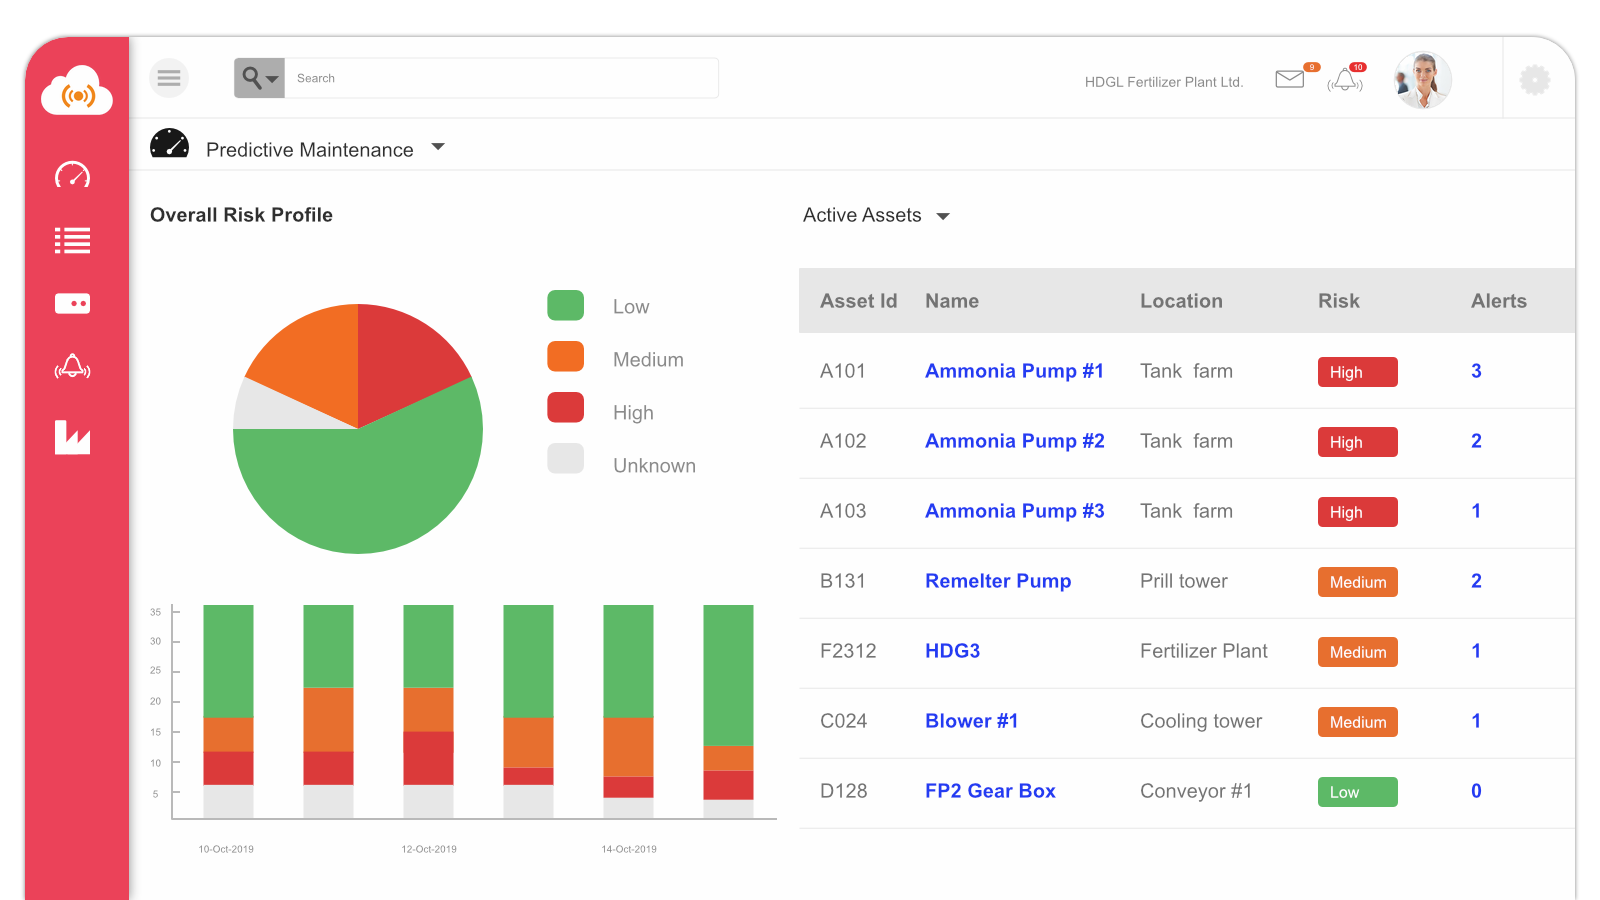Expand the Active Assets dropdown
Image resolution: width=1600 pixels, height=900 pixels.
(x=942, y=216)
